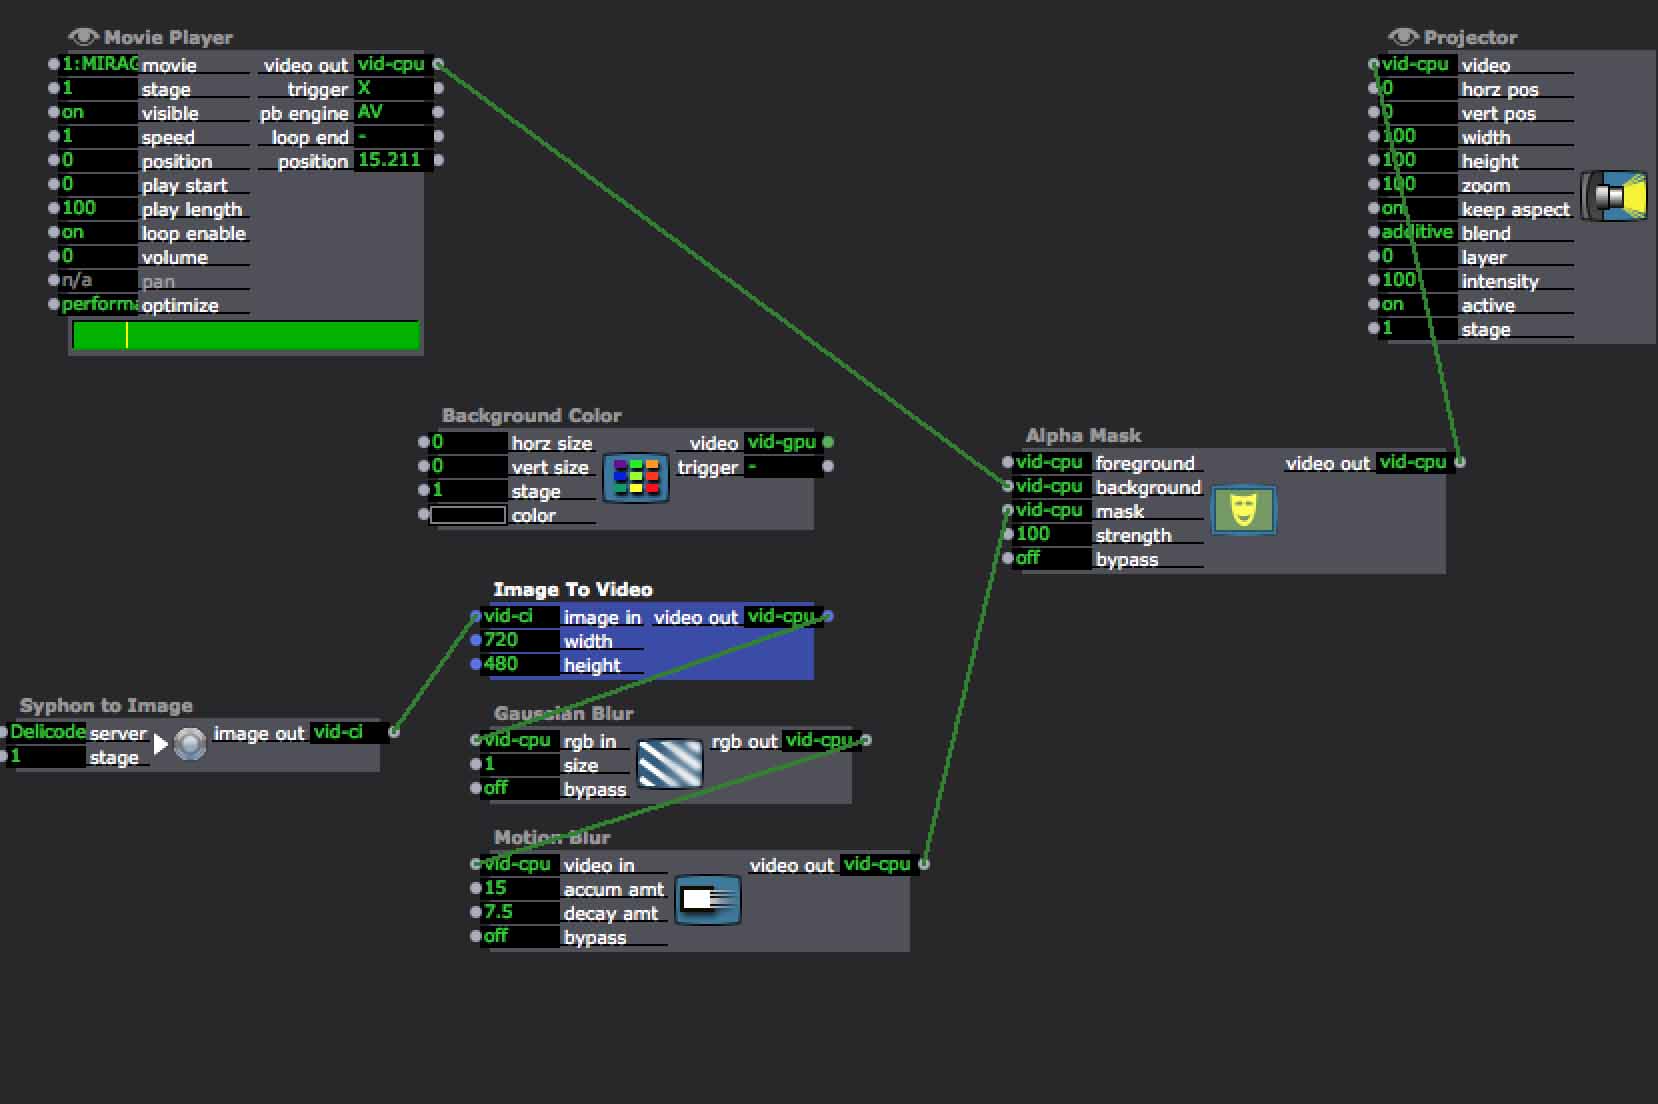Toggle Movie Player visible 'on' value

tap(99, 112)
